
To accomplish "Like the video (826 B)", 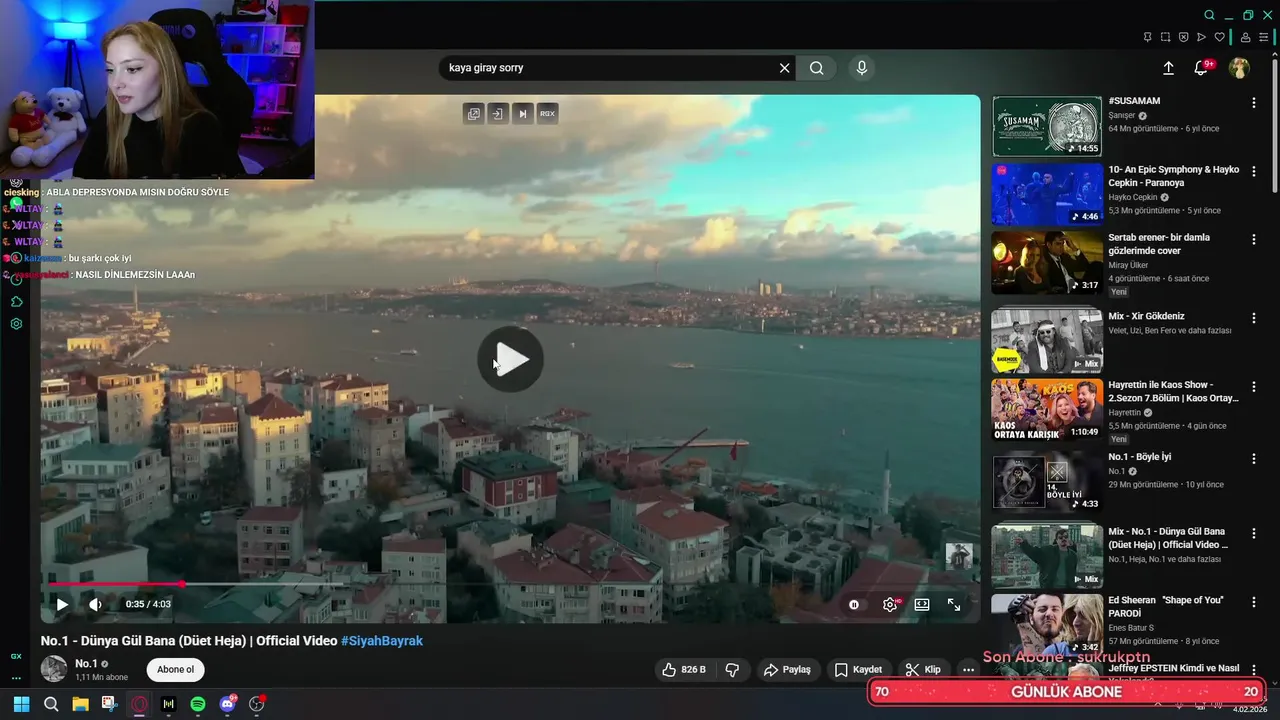I will [x=685, y=670].
